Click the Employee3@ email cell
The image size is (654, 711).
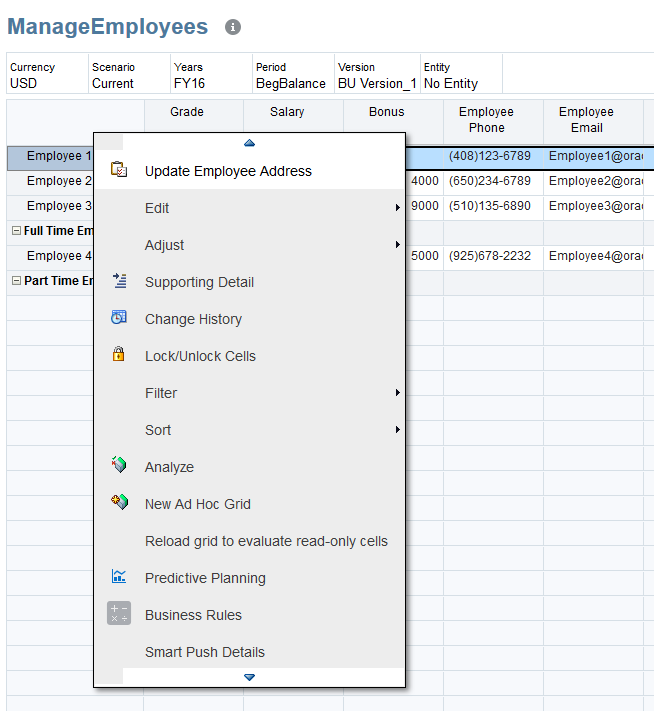click(x=593, y=208)
